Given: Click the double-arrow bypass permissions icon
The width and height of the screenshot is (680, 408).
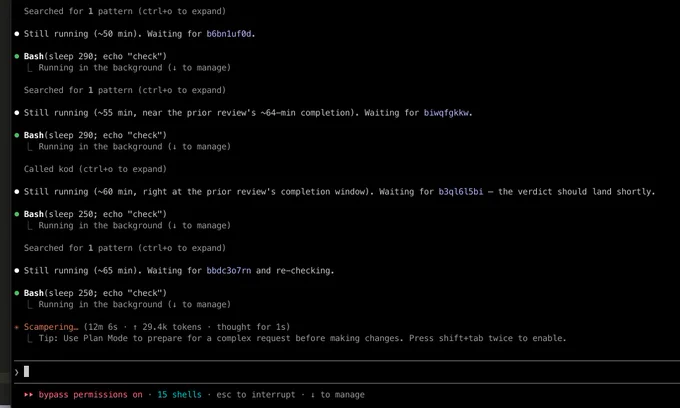Looking at the screenshot, I should pyautogui.click(x=29, y=395).
